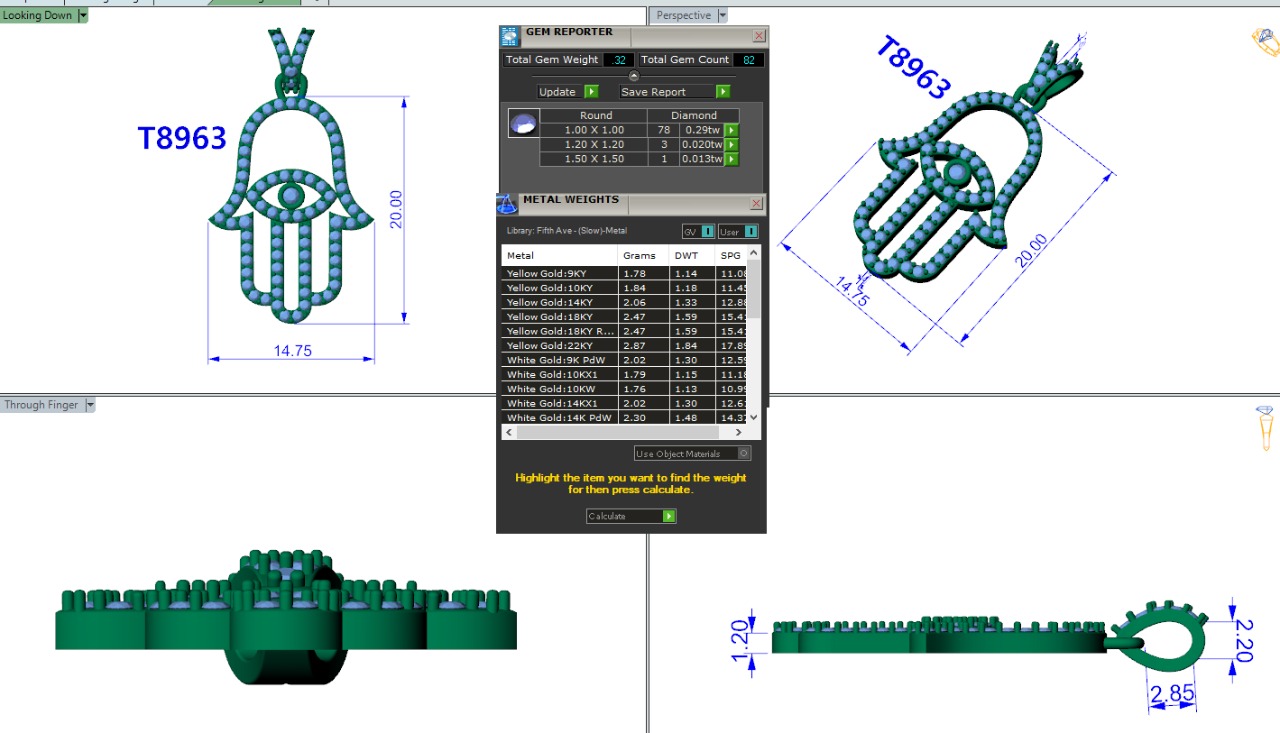Click the Metal Weights flask icon
This screenshot has height=733, width=1280.
tap(506, 204)
